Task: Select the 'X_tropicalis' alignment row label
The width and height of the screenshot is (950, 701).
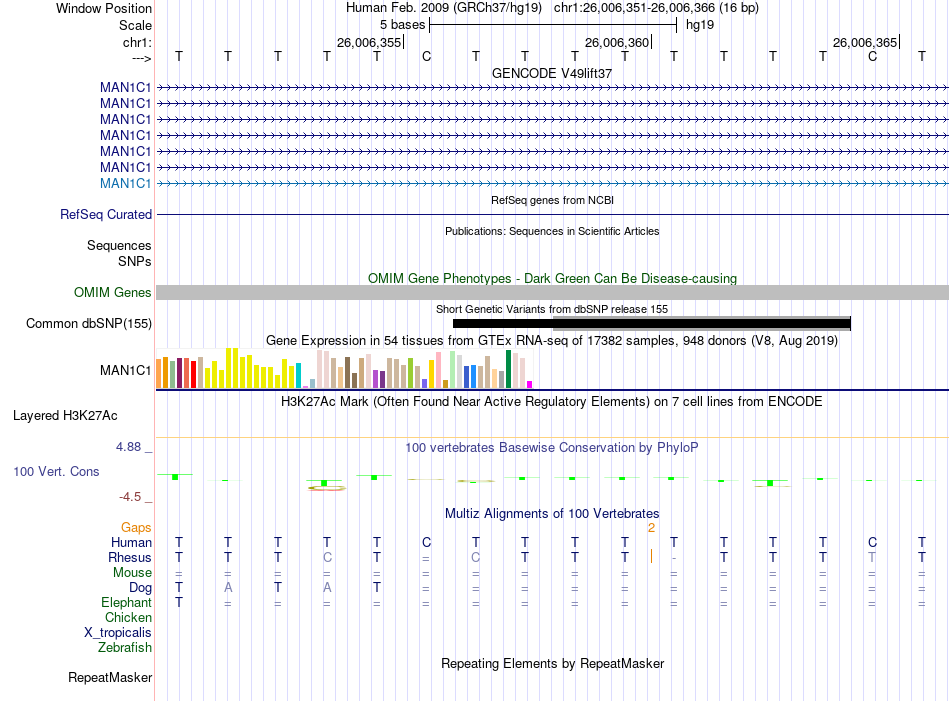Action: (118, 633)
